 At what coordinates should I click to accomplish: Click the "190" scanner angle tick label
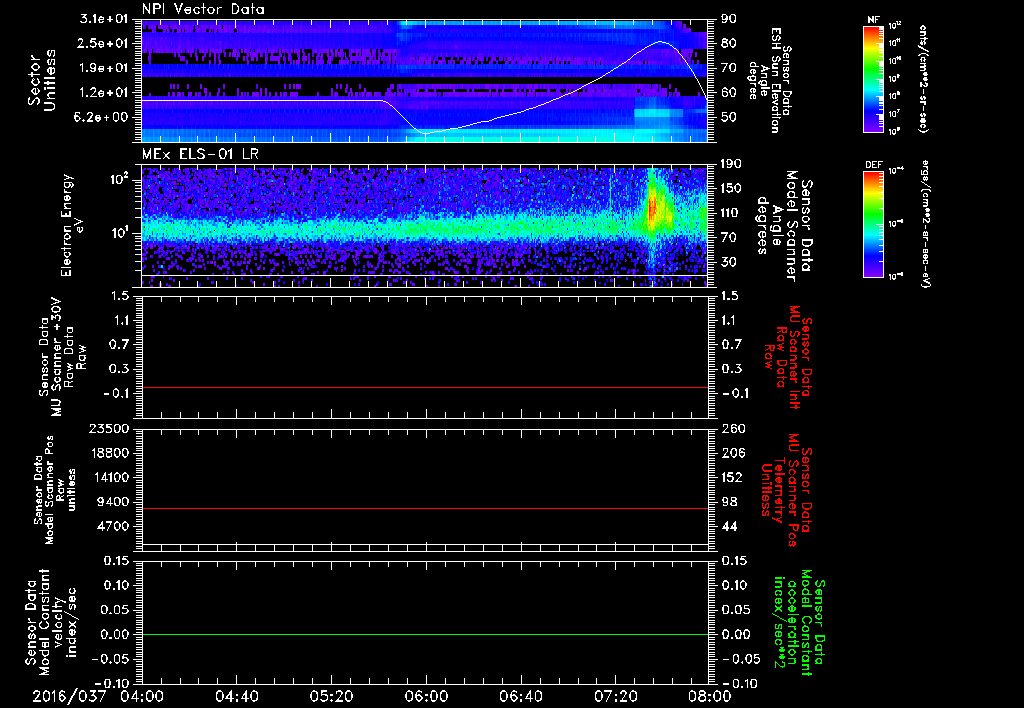point(731,164)
